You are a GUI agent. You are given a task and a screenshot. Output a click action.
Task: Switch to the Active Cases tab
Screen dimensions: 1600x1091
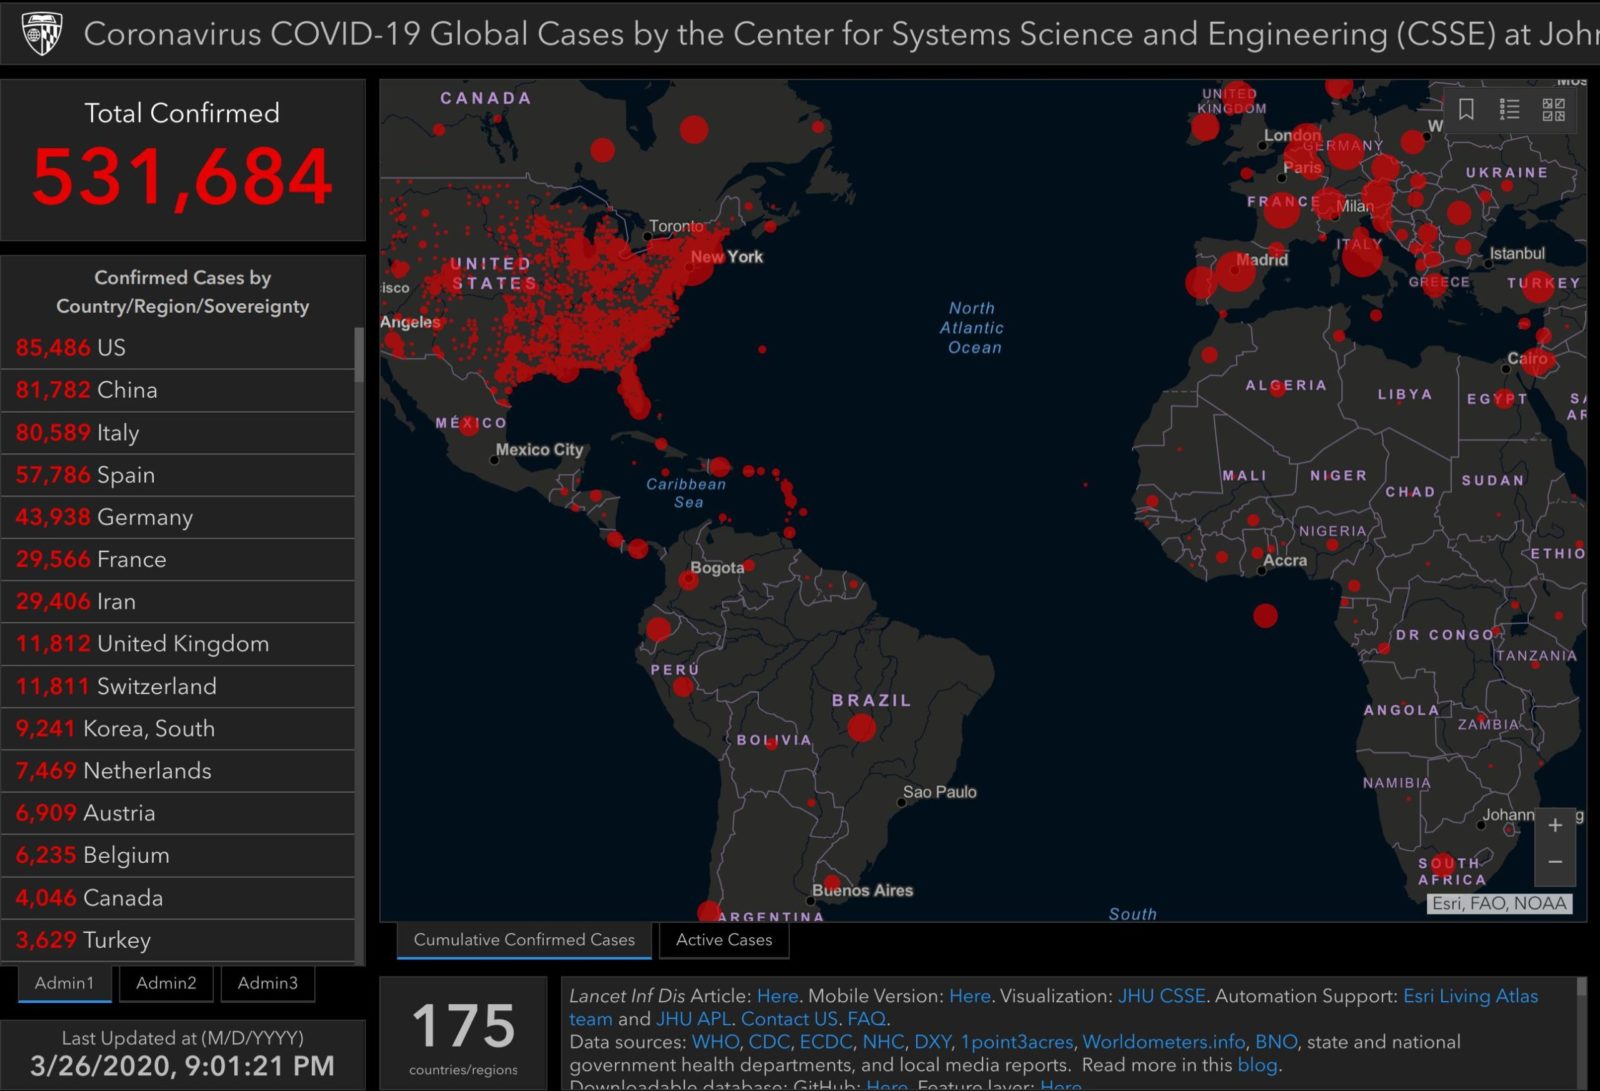(x=723, y=940)
